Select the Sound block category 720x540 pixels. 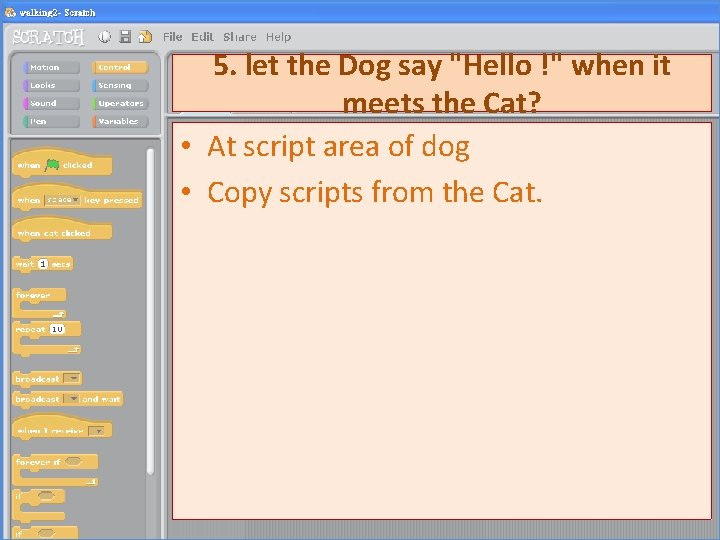pos(51,103)
